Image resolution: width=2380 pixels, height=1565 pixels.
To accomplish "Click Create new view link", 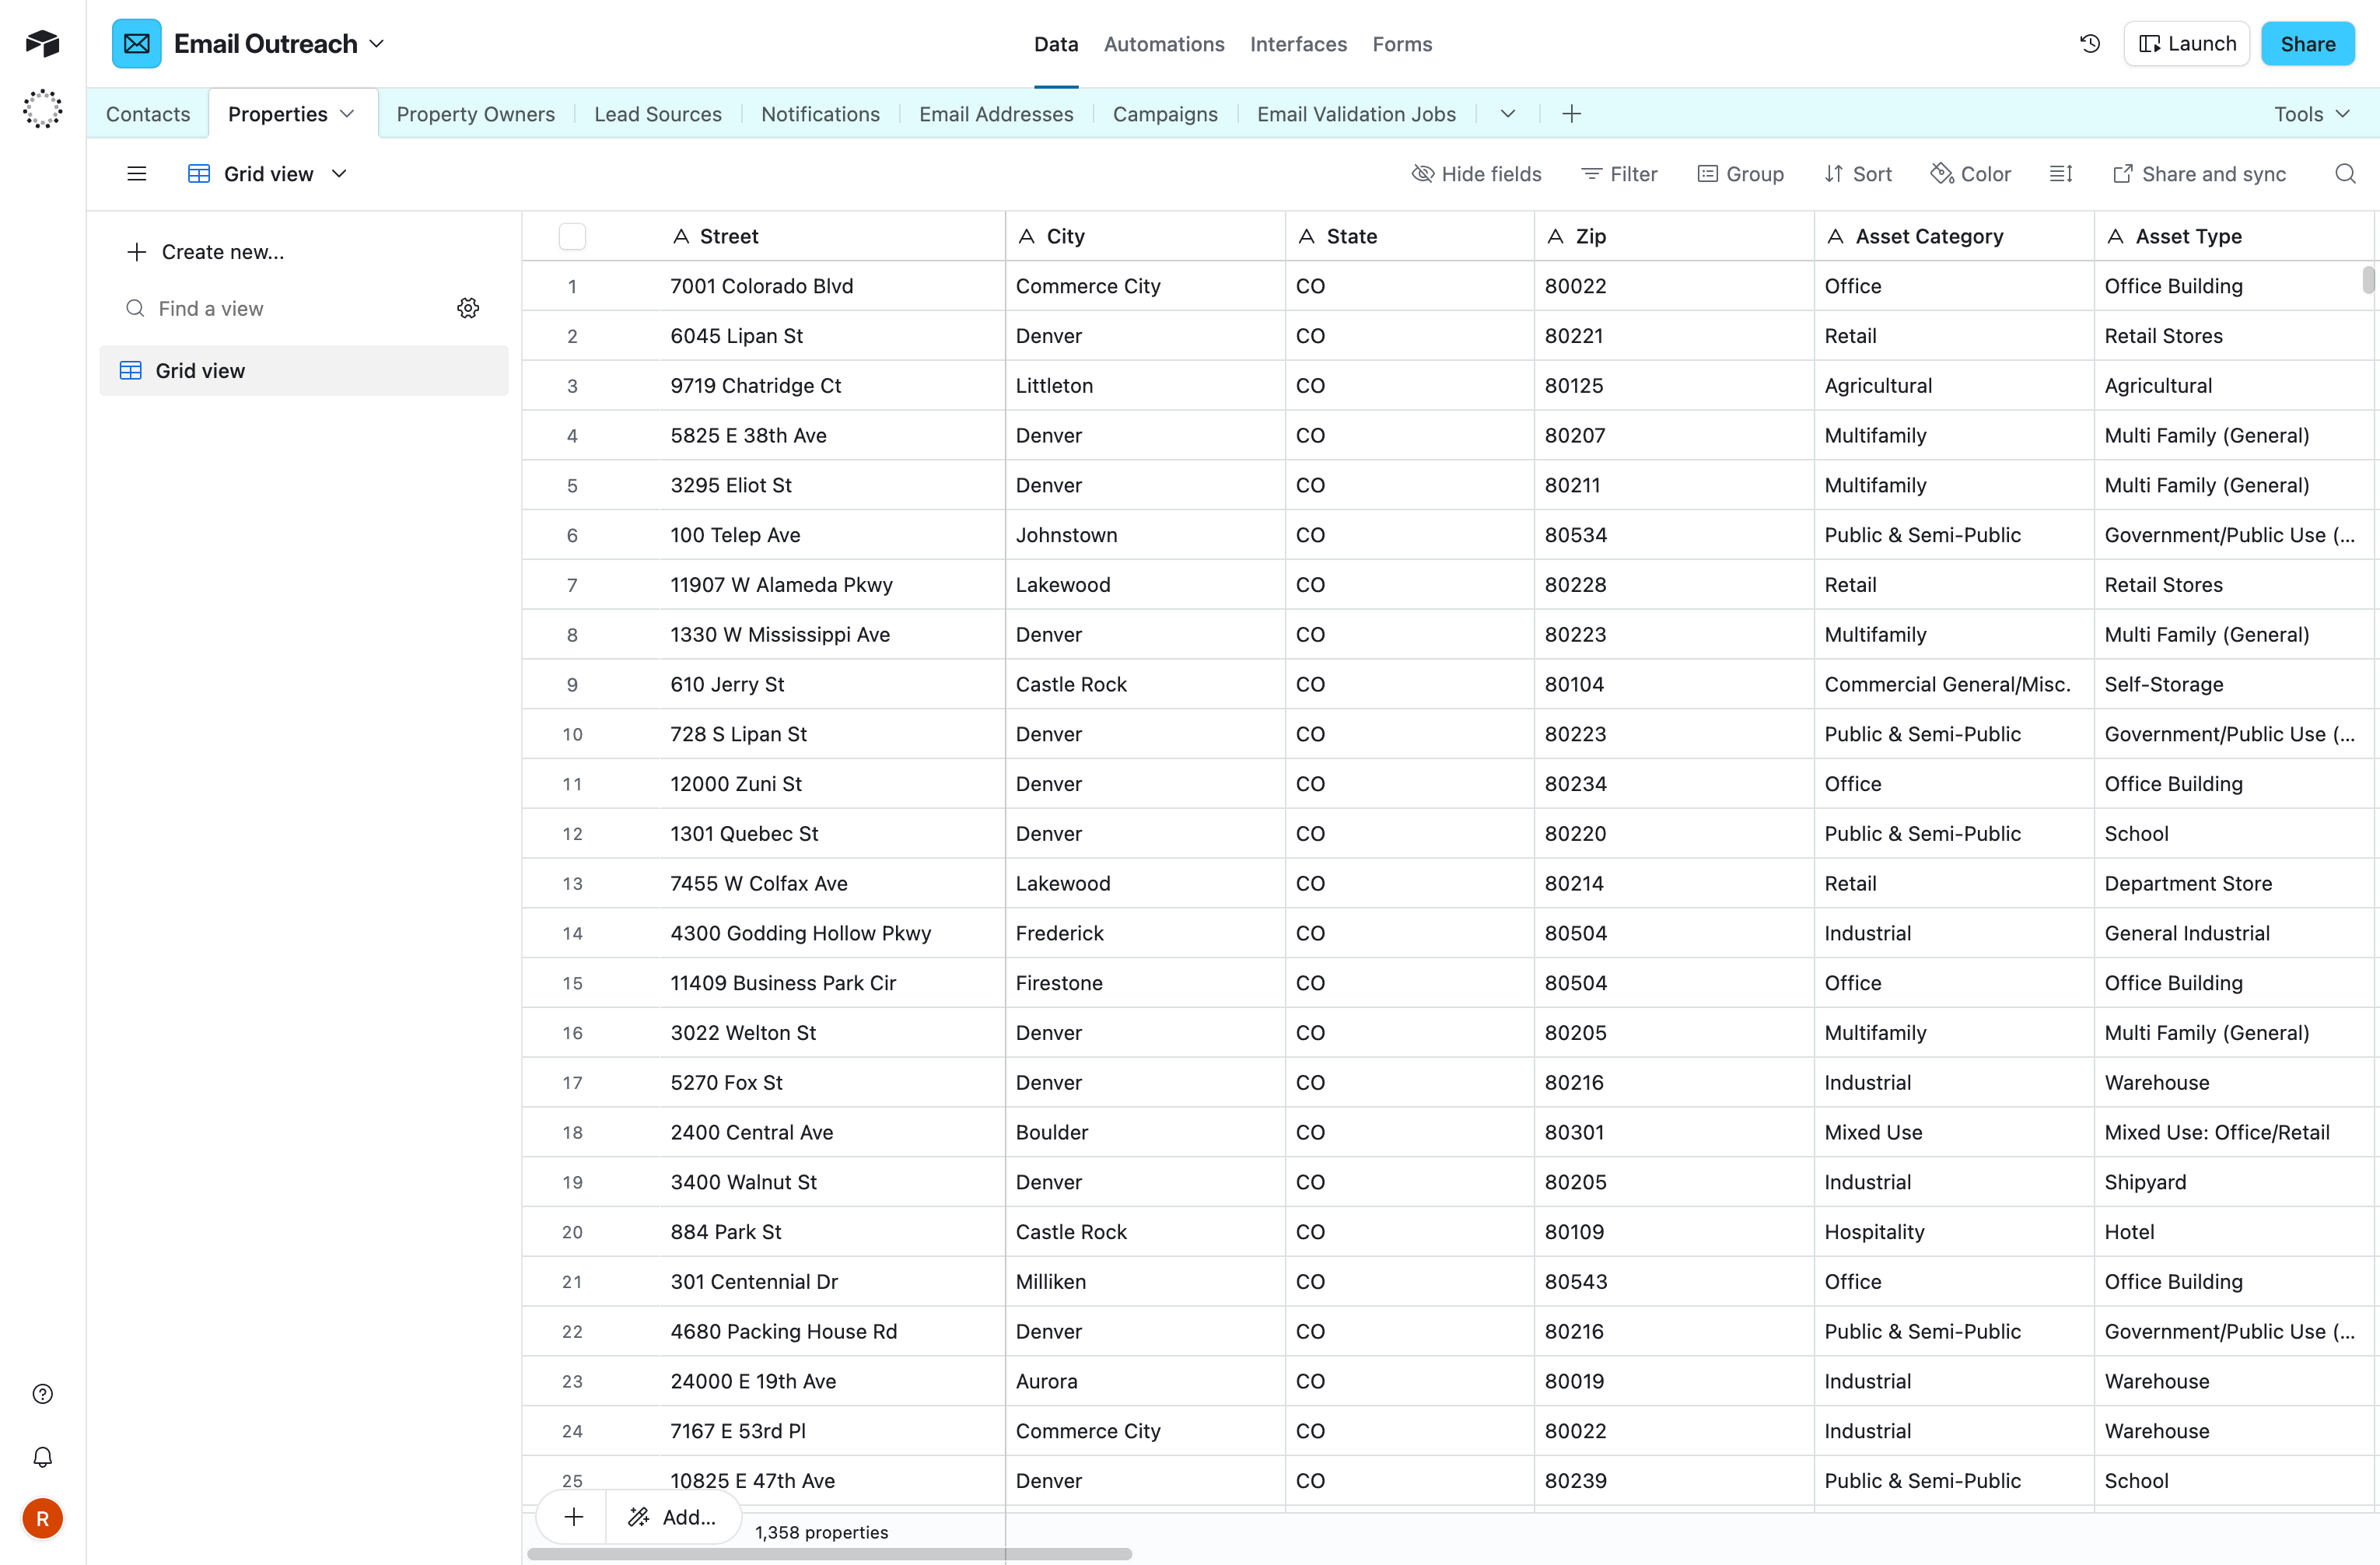I will (x=205, y=251).
